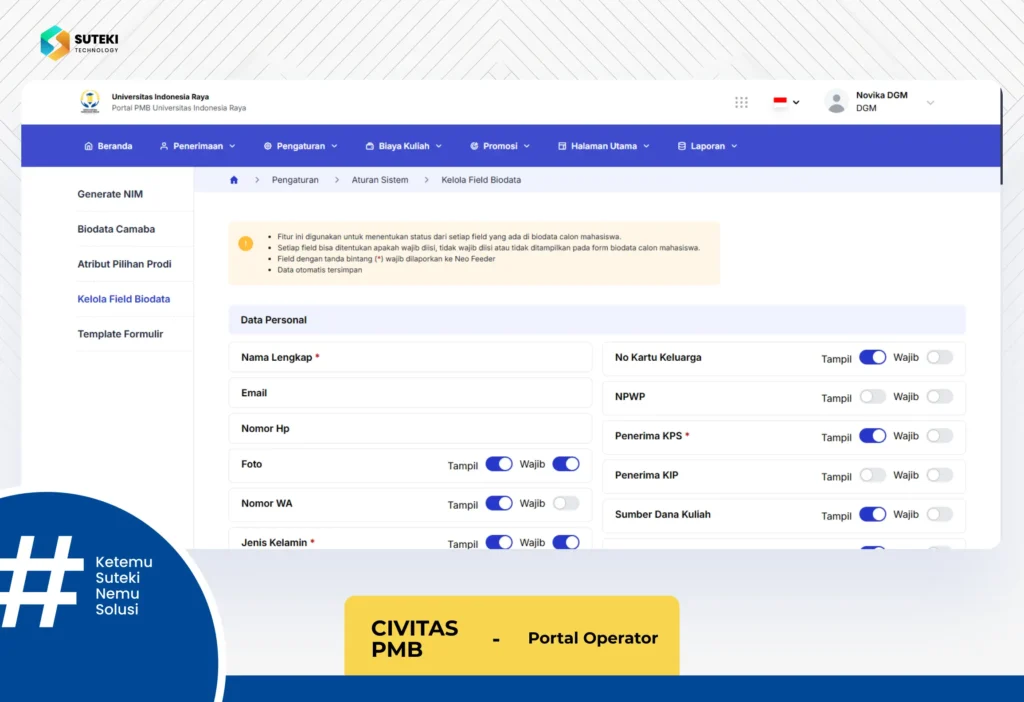Toggle Tampil for Nomor WA
Viewport: 1024px width, 702px height.
pyautogui.click(x=499, y=503)
